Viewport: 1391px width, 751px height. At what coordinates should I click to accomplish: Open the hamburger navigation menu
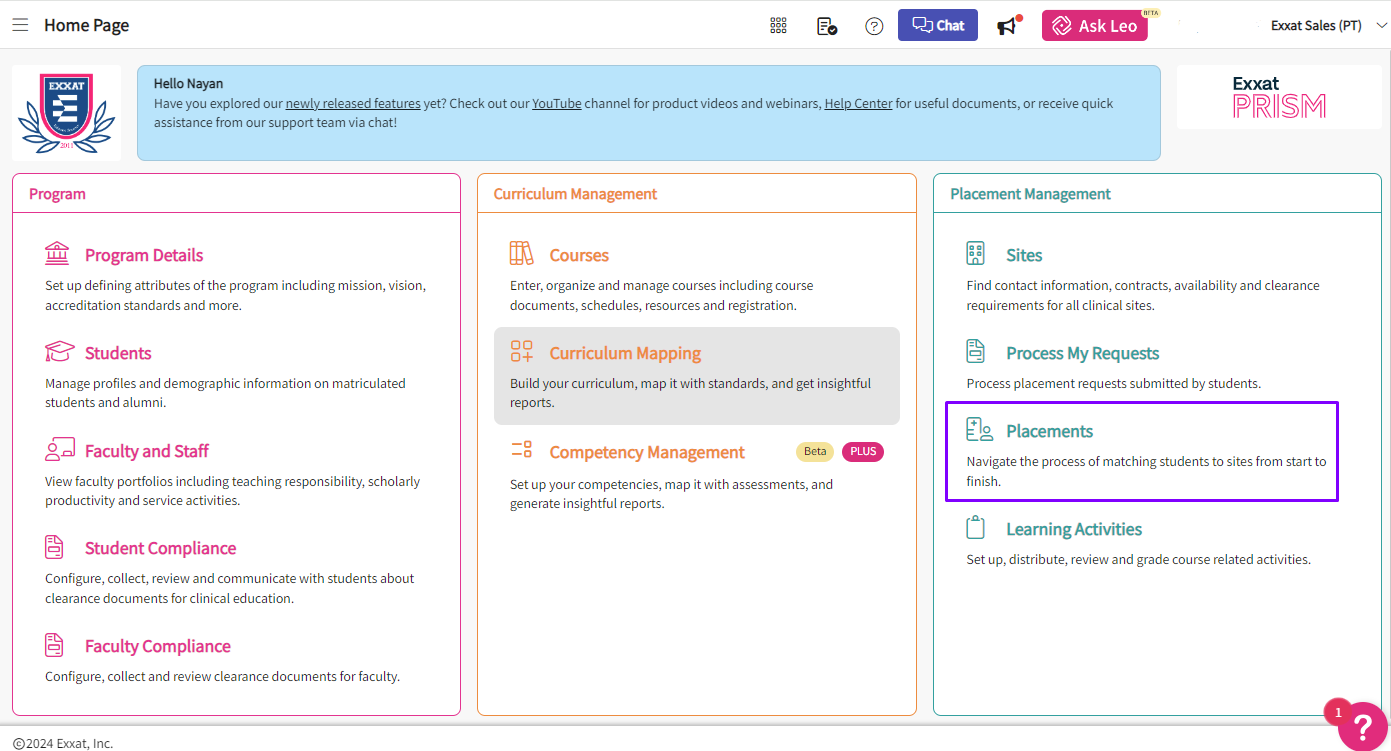20,25
